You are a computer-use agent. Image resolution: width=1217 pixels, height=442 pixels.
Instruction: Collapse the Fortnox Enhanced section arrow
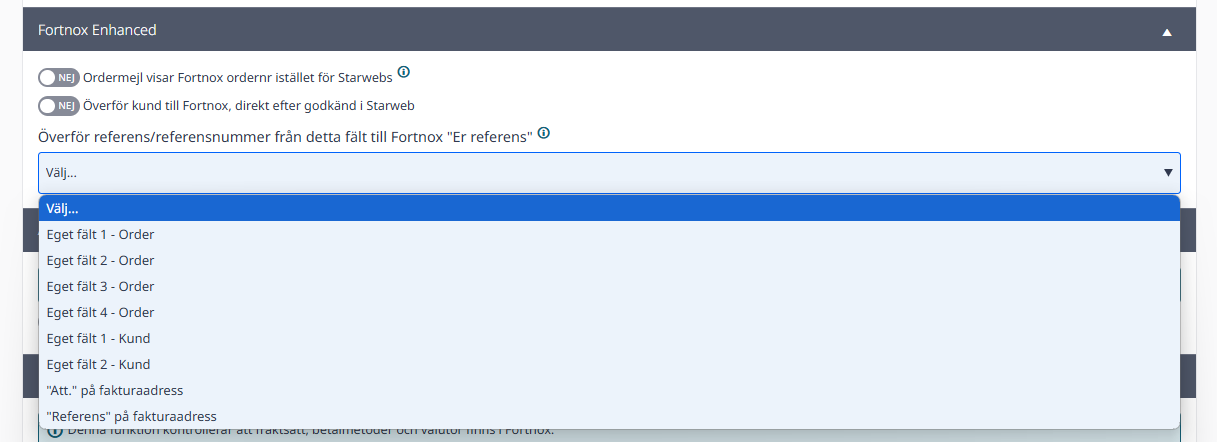click(x=1166, y=32)
